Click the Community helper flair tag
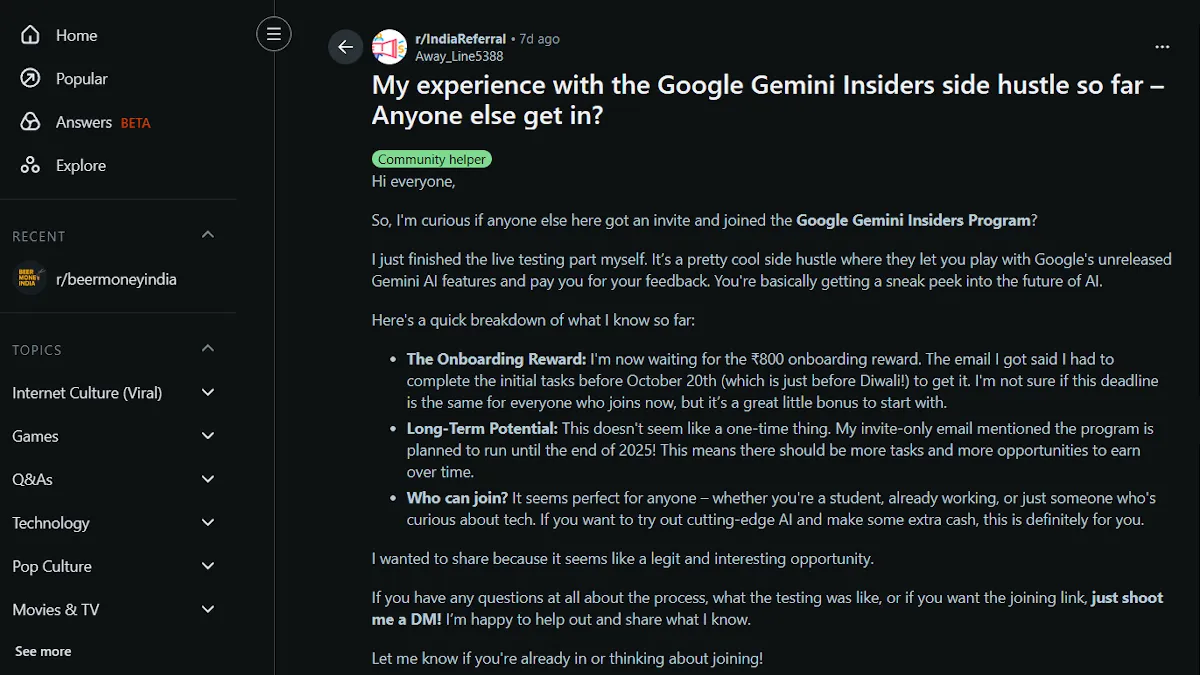 (431, 158)
